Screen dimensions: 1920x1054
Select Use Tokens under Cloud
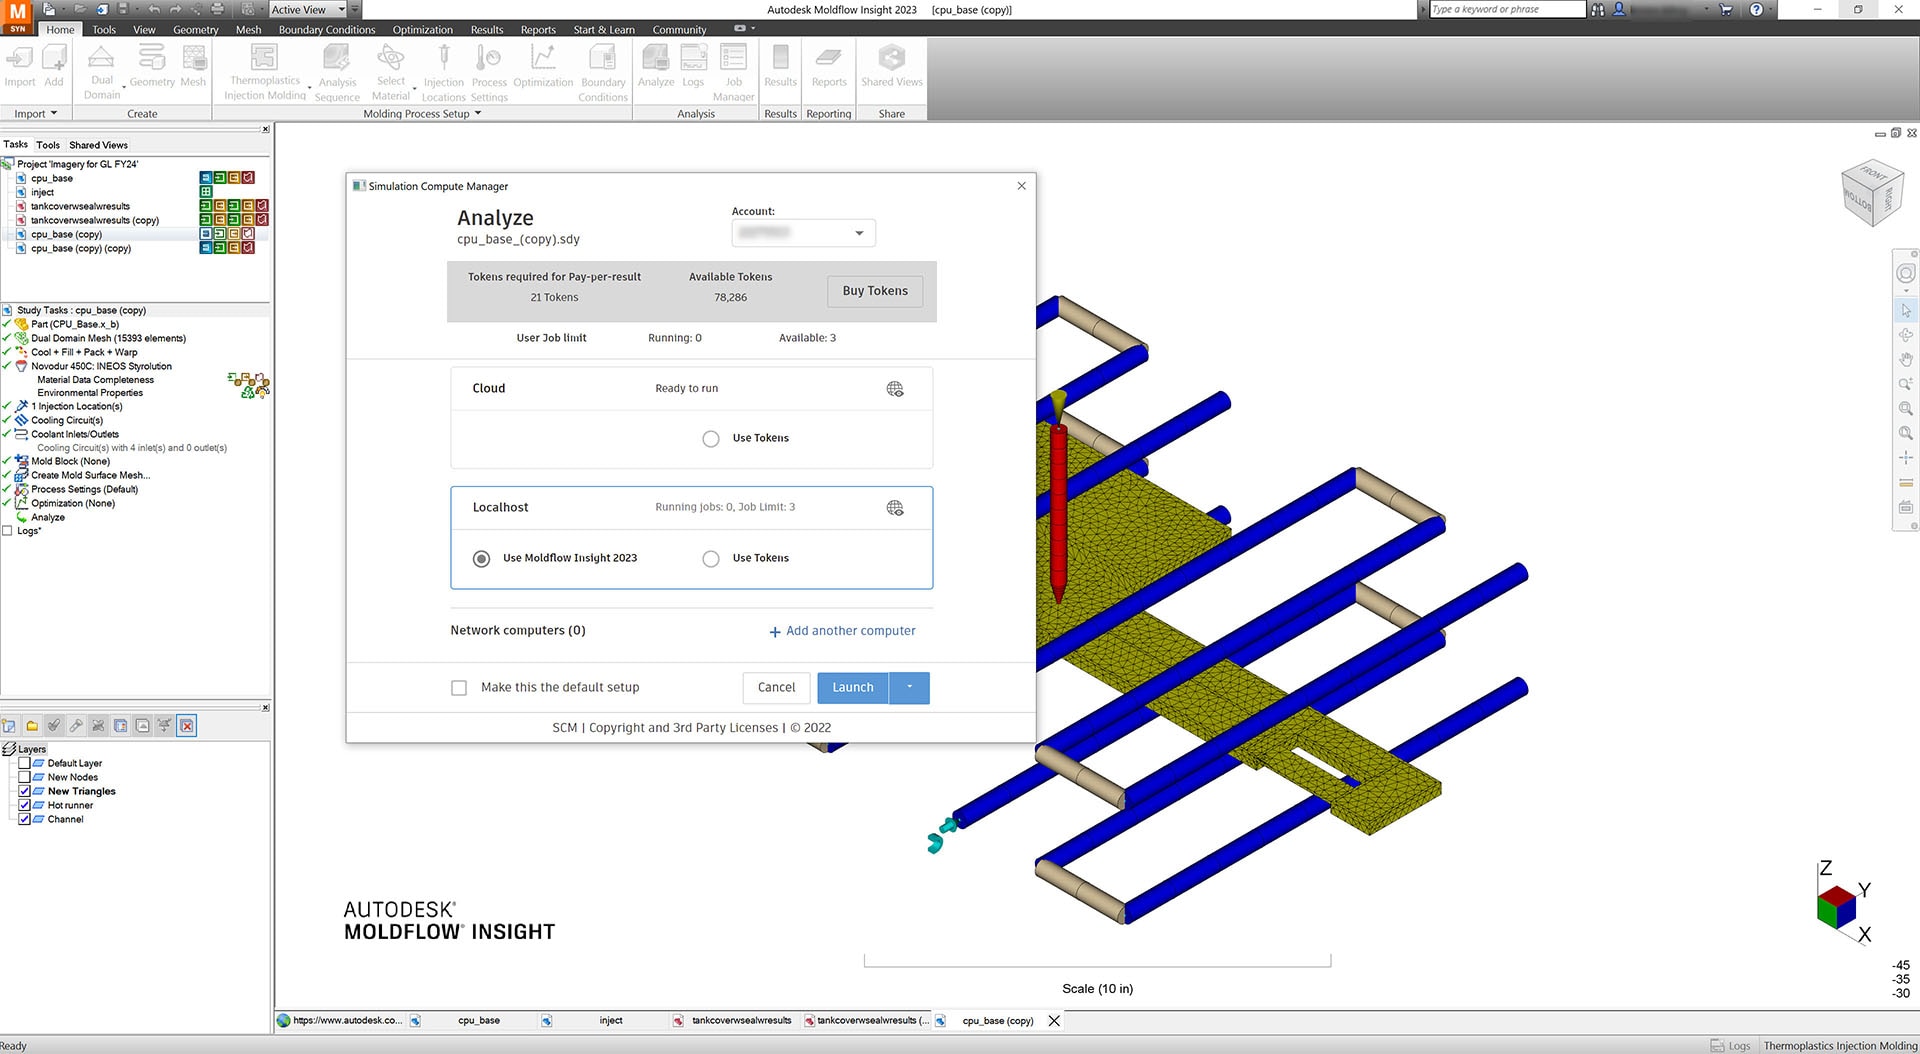[x=711, y=439]
